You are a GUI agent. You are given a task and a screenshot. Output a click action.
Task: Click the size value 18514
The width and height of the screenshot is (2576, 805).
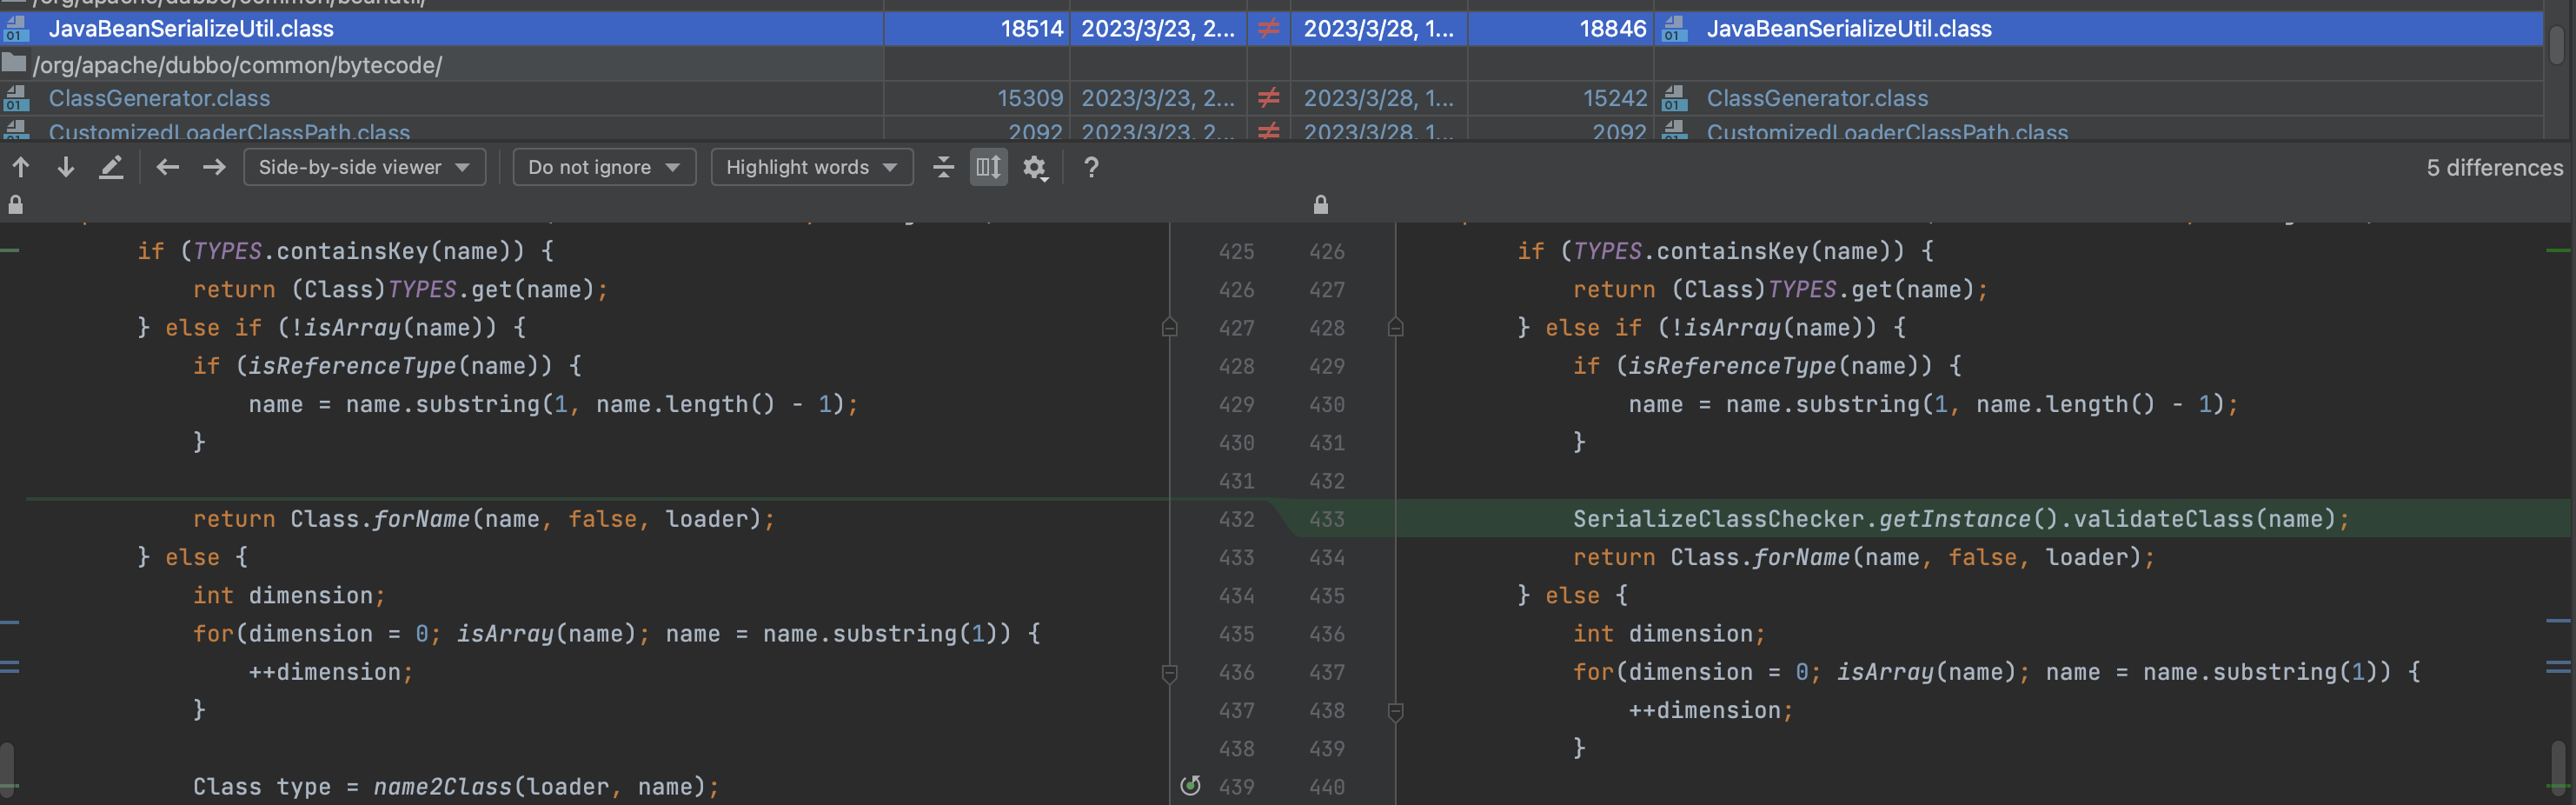[1031, 28]
